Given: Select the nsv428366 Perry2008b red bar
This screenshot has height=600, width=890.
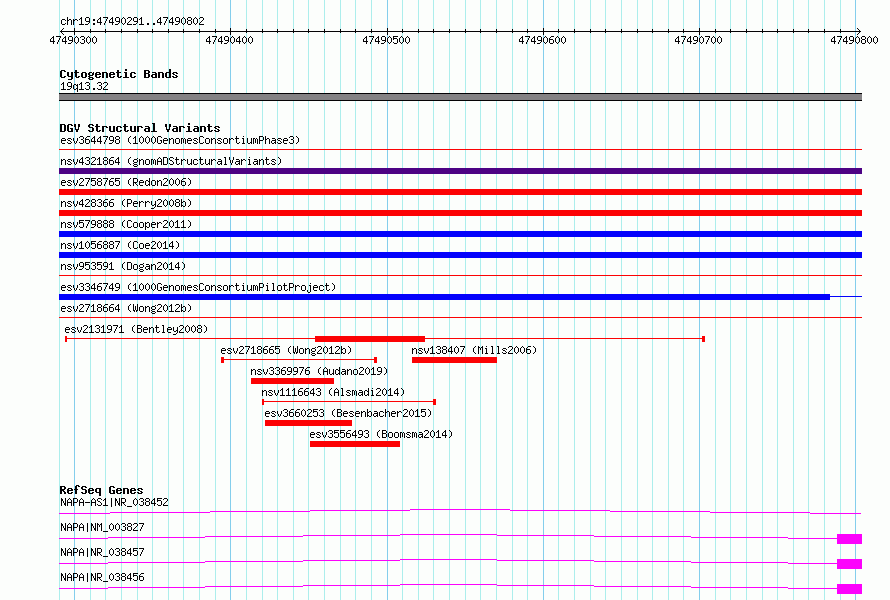Looking at the screenshot, I should [460, 213].
